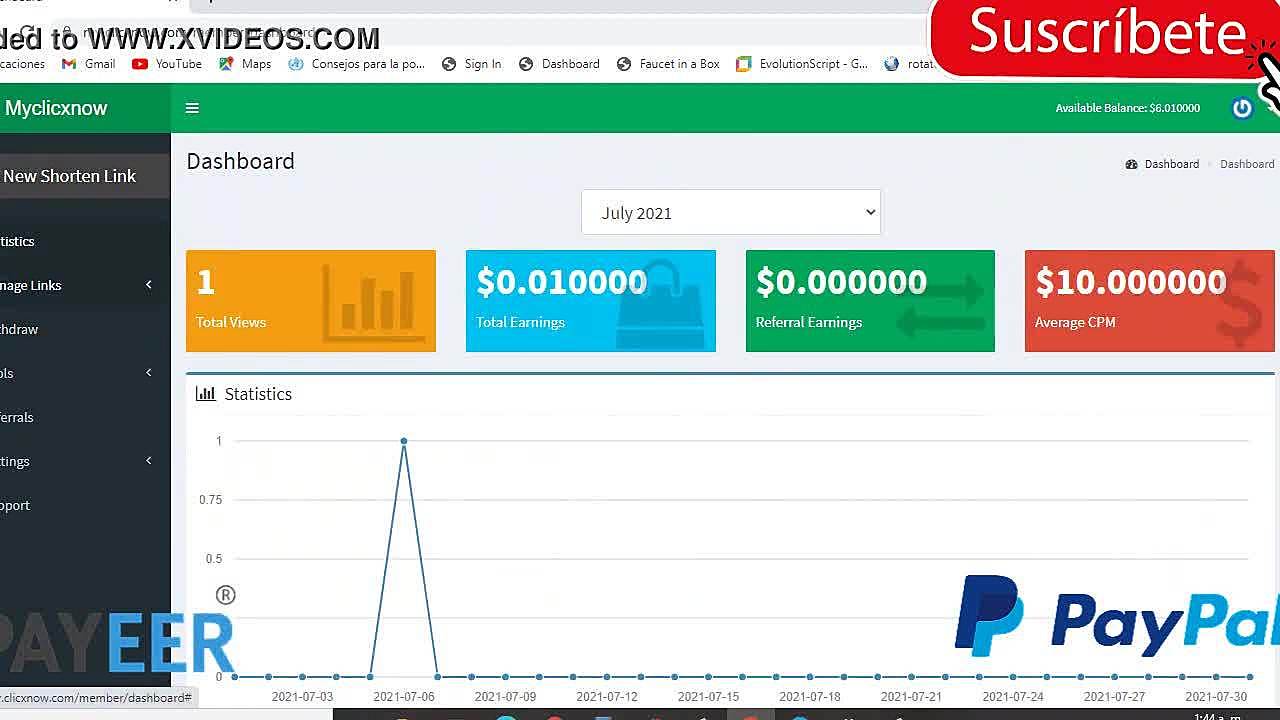Click the Total Earnings blue card
Screen dimensions: 1280x720
(x=591, y=301)
